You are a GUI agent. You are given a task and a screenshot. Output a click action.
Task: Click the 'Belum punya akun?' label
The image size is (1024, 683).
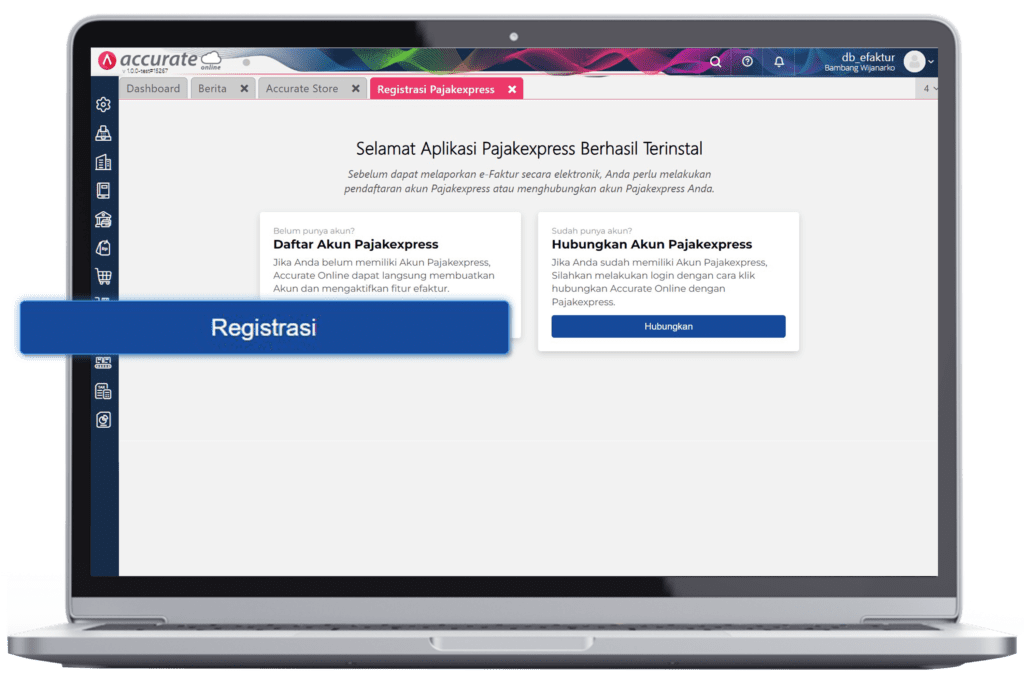click(x=313, y=230)
